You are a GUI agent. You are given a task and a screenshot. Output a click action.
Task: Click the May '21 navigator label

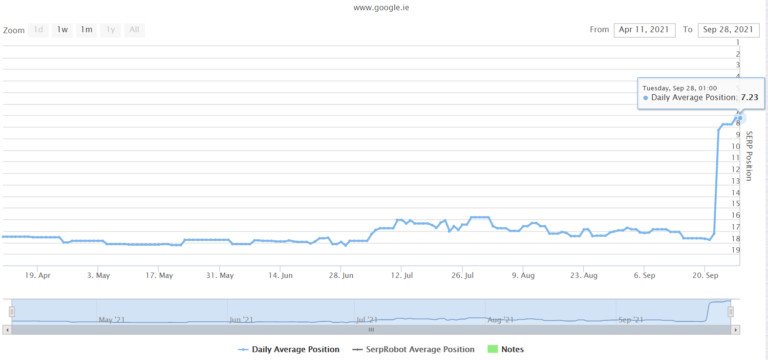point(112,320)
